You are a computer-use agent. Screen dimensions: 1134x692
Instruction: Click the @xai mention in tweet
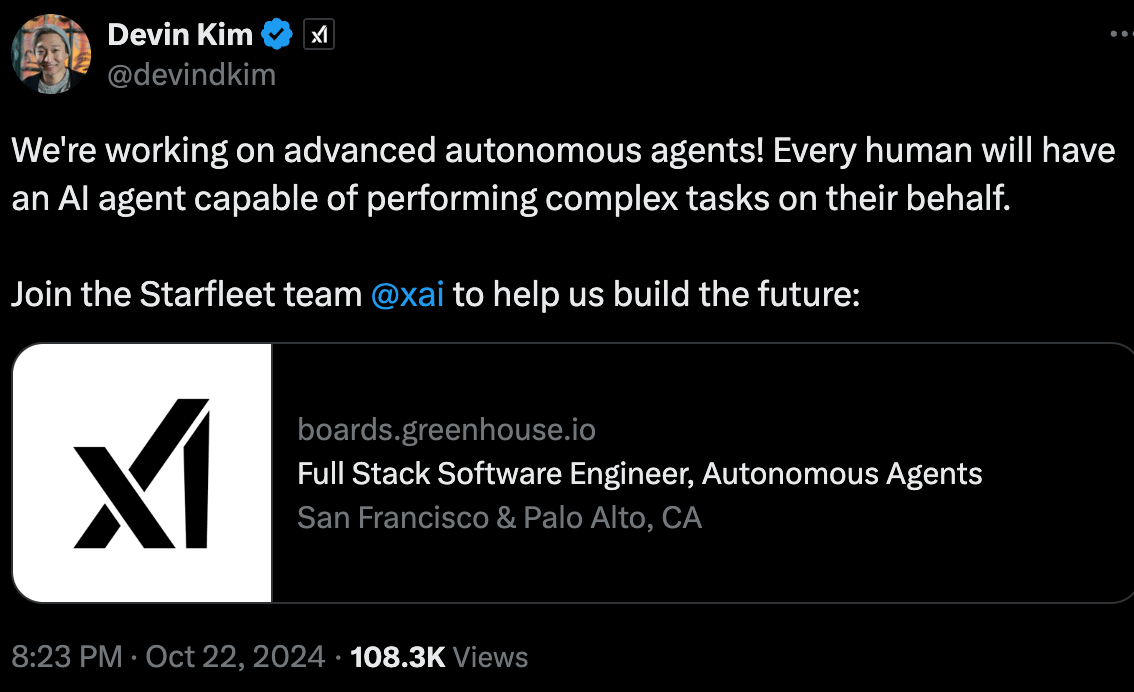[x=407, y=295]
